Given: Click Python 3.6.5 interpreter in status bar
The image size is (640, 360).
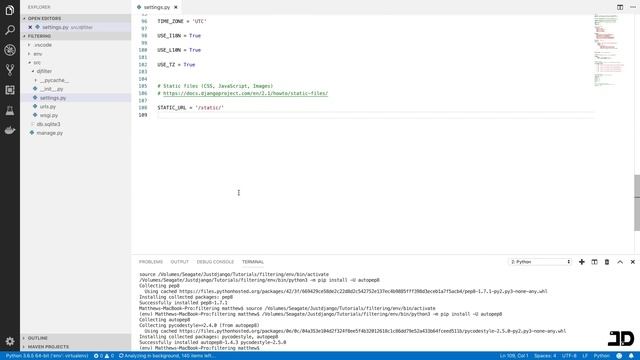Looking at the screenshot, I should point(47,356).
